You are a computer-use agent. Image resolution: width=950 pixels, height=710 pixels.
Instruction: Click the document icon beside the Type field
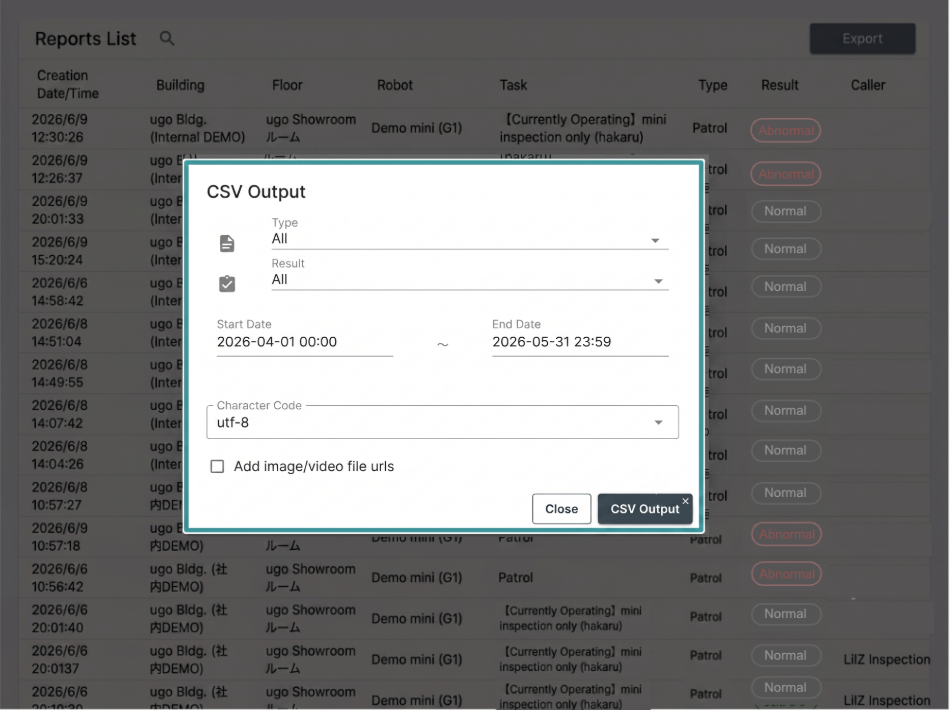[x=227, y=244]
